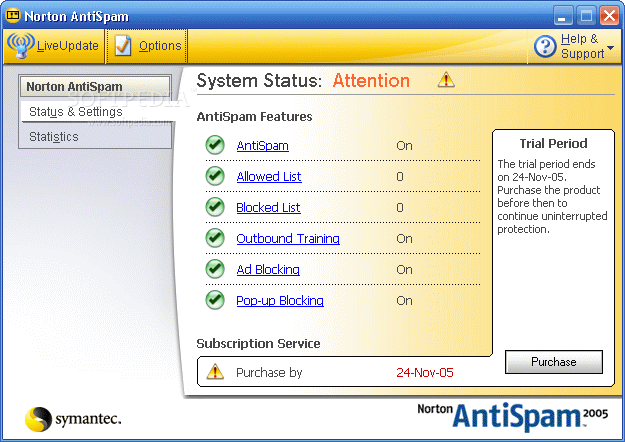Click the Purchase button
This screenshot has width=625, height=442.
[x=554, y=362]
